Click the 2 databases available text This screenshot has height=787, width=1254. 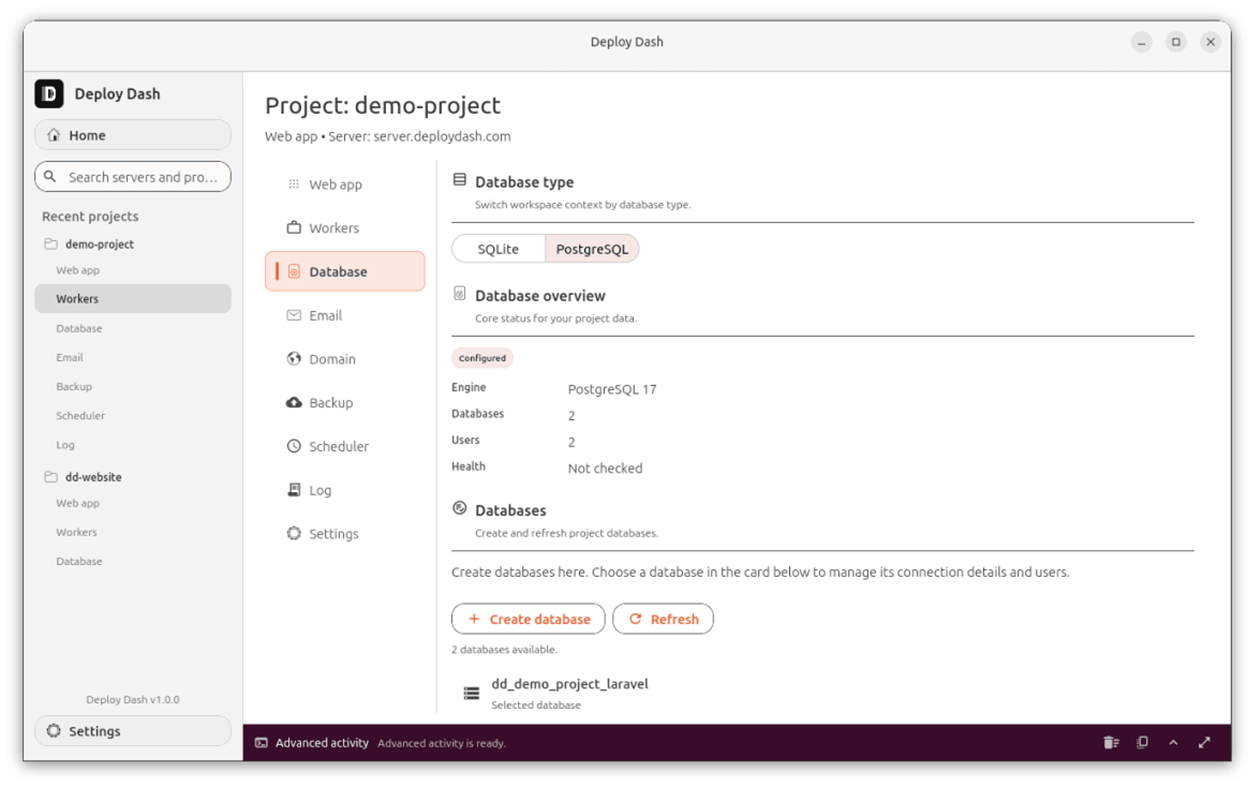(504, 650)
